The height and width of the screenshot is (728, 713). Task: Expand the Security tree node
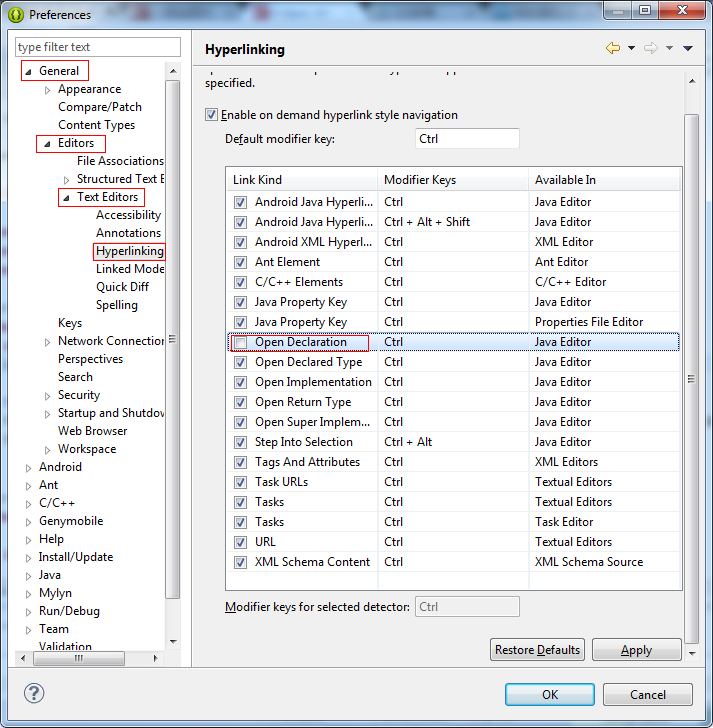pos(47,396)
